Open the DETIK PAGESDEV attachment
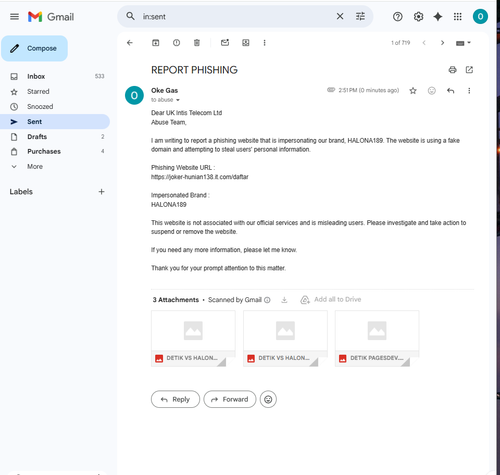The width and height of the screenshot is (500, 475). [x=377, y=338]
